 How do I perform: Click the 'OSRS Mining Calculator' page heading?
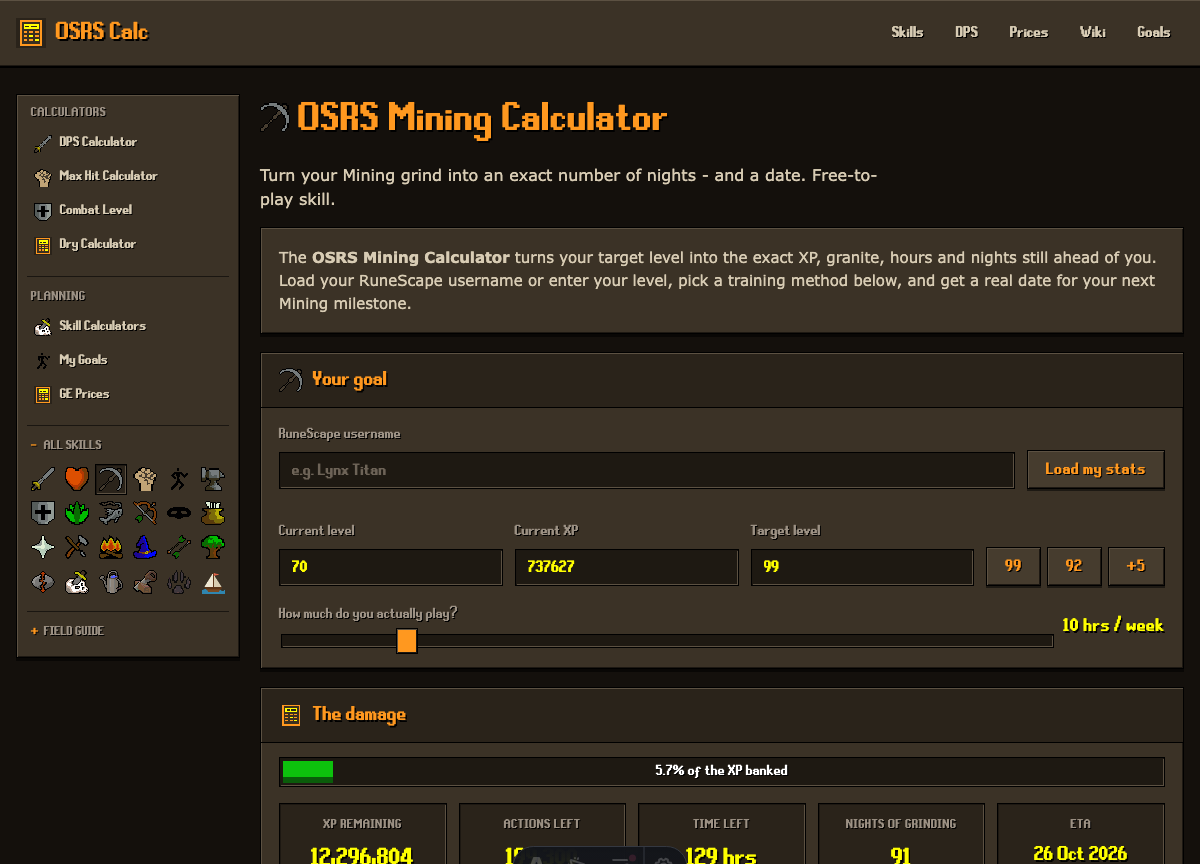(x=482, y=118)
